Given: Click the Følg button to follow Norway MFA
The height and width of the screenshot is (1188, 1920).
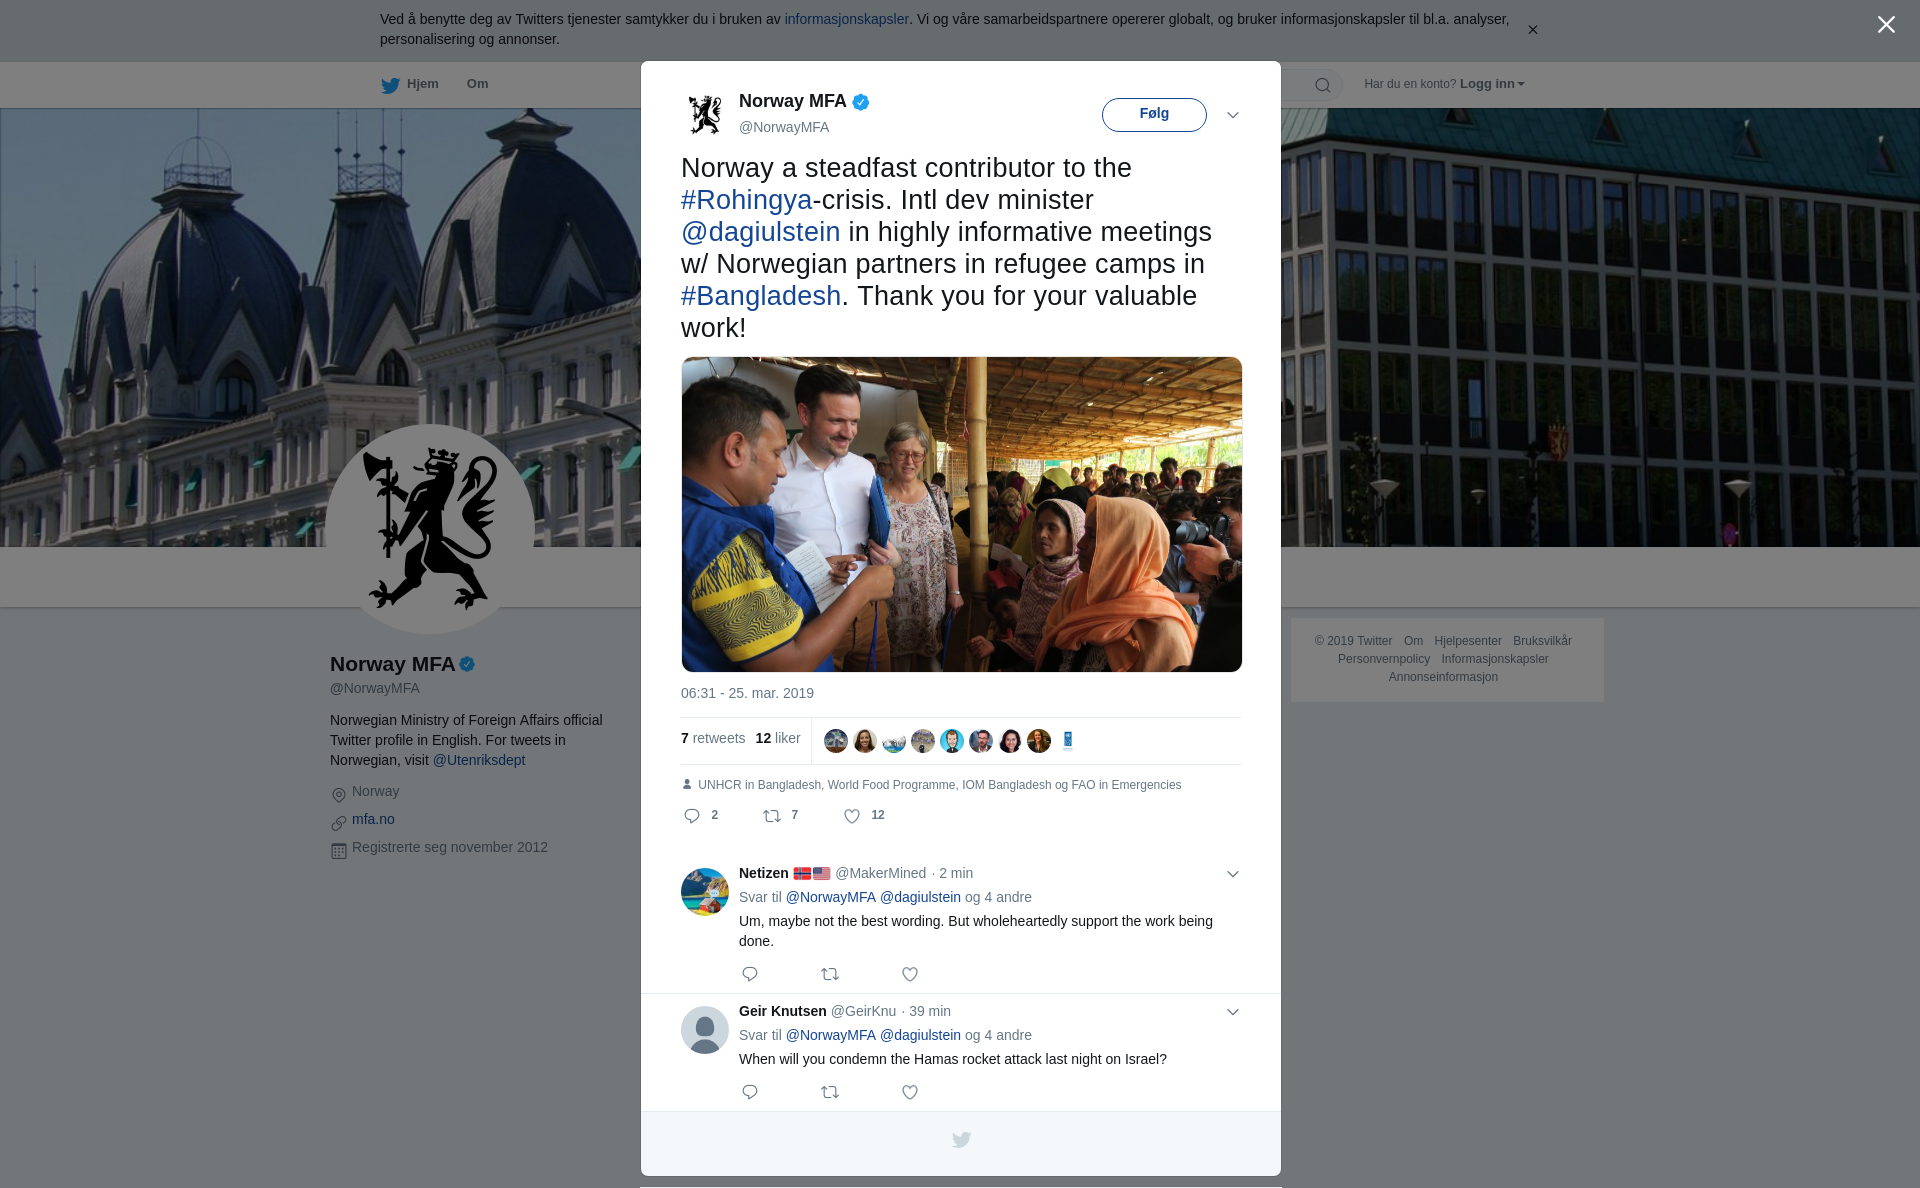Looking at the screenshot, I should [x=1154, y=115].
